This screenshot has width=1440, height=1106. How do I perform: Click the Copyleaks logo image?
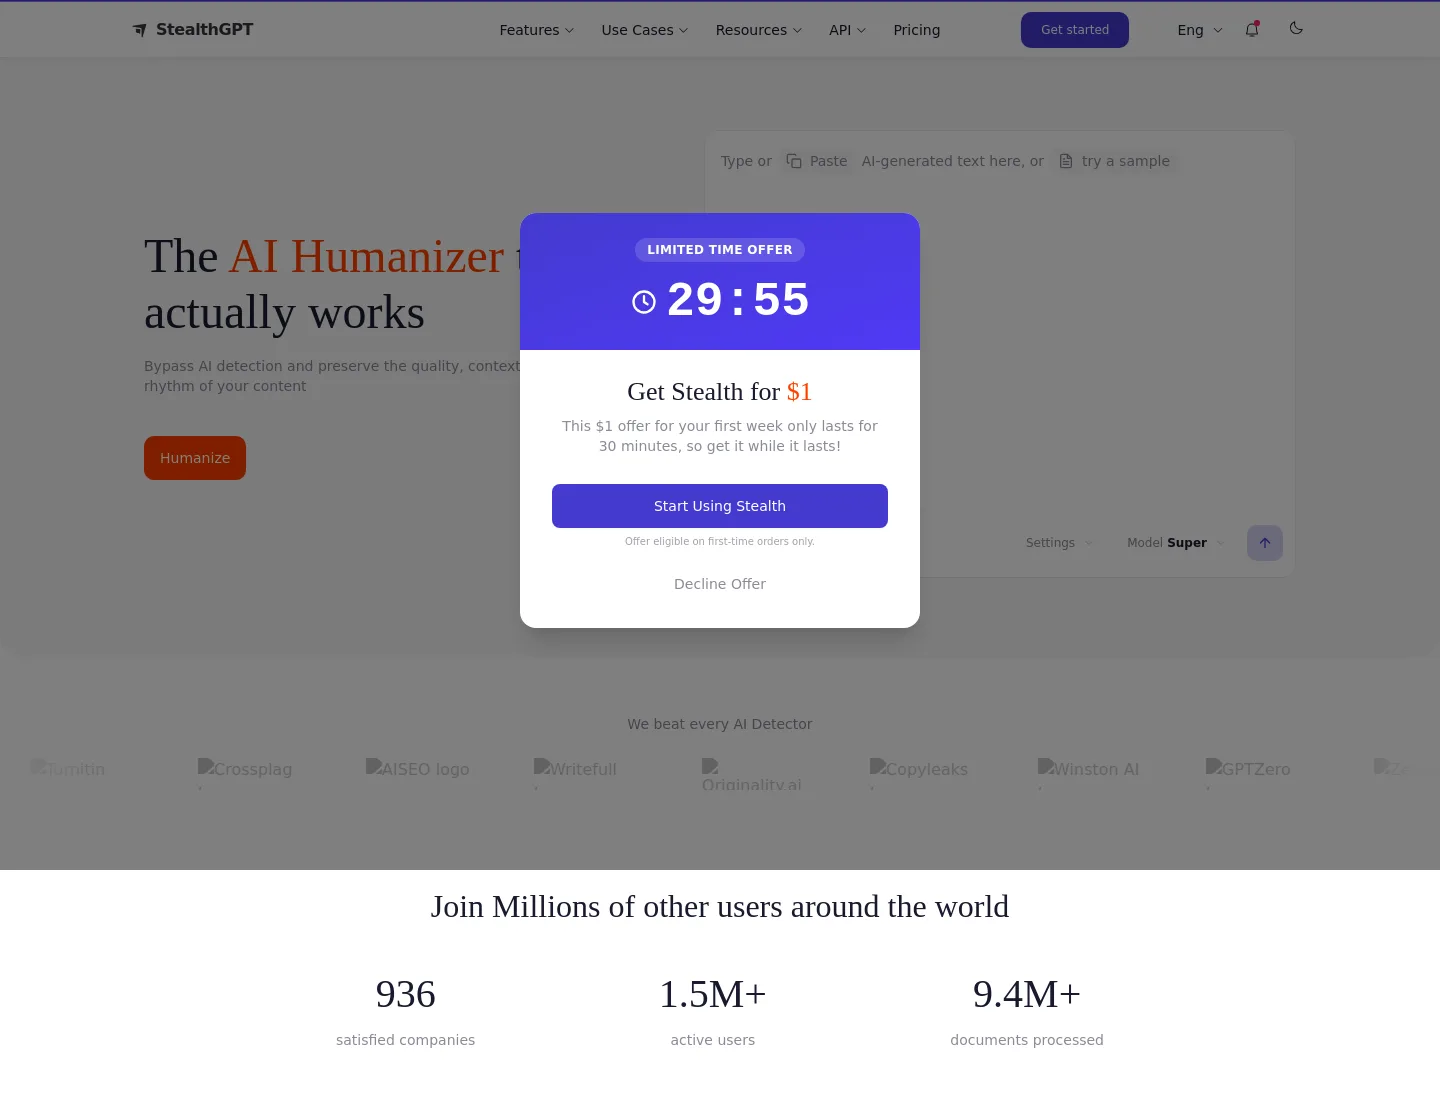coord(919,769)
